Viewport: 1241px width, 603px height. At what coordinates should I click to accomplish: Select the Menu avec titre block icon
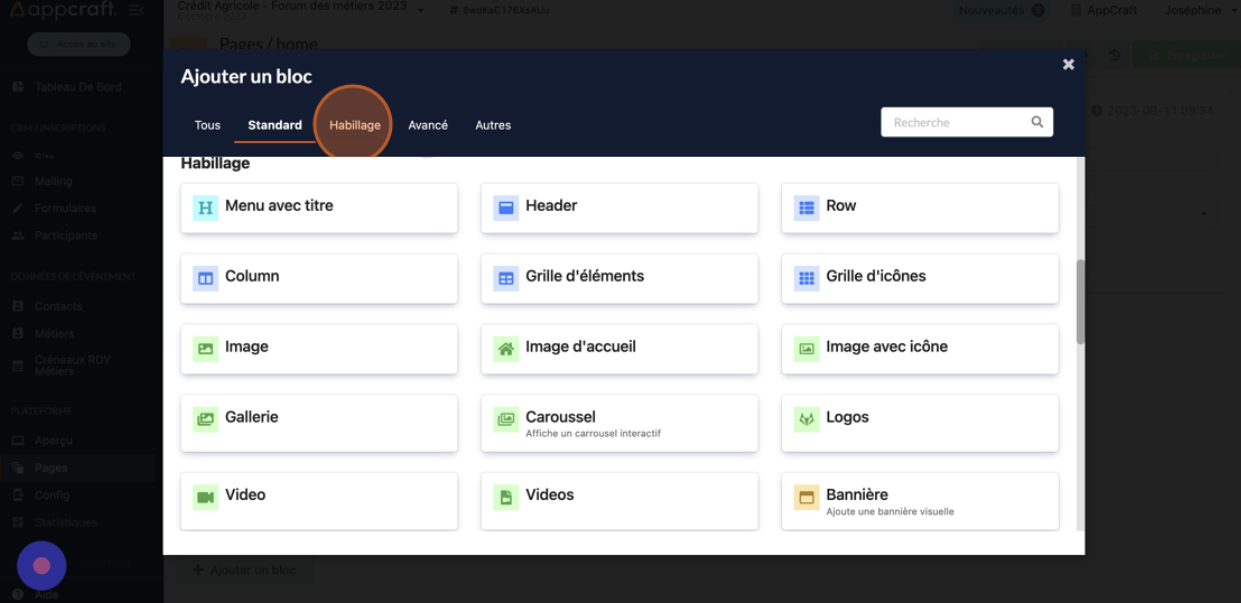tap(205, 208)
